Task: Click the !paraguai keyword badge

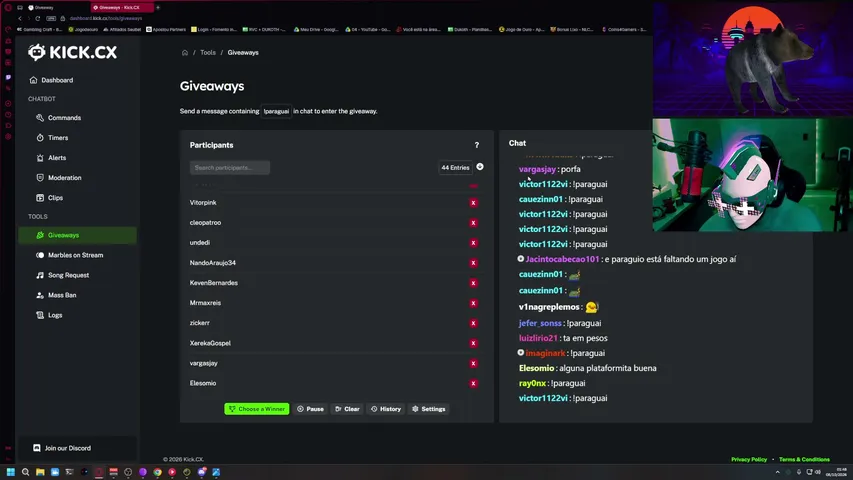Action: (276, 112)
